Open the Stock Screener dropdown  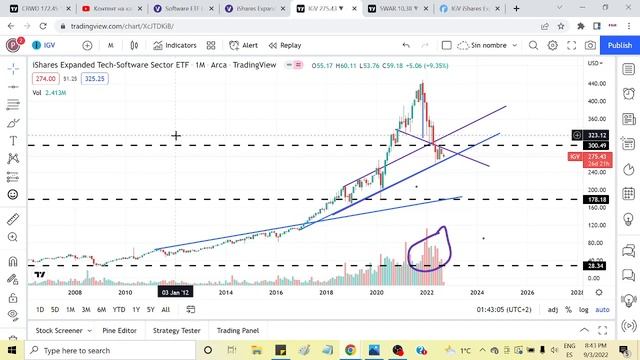[x=63, y=331]
